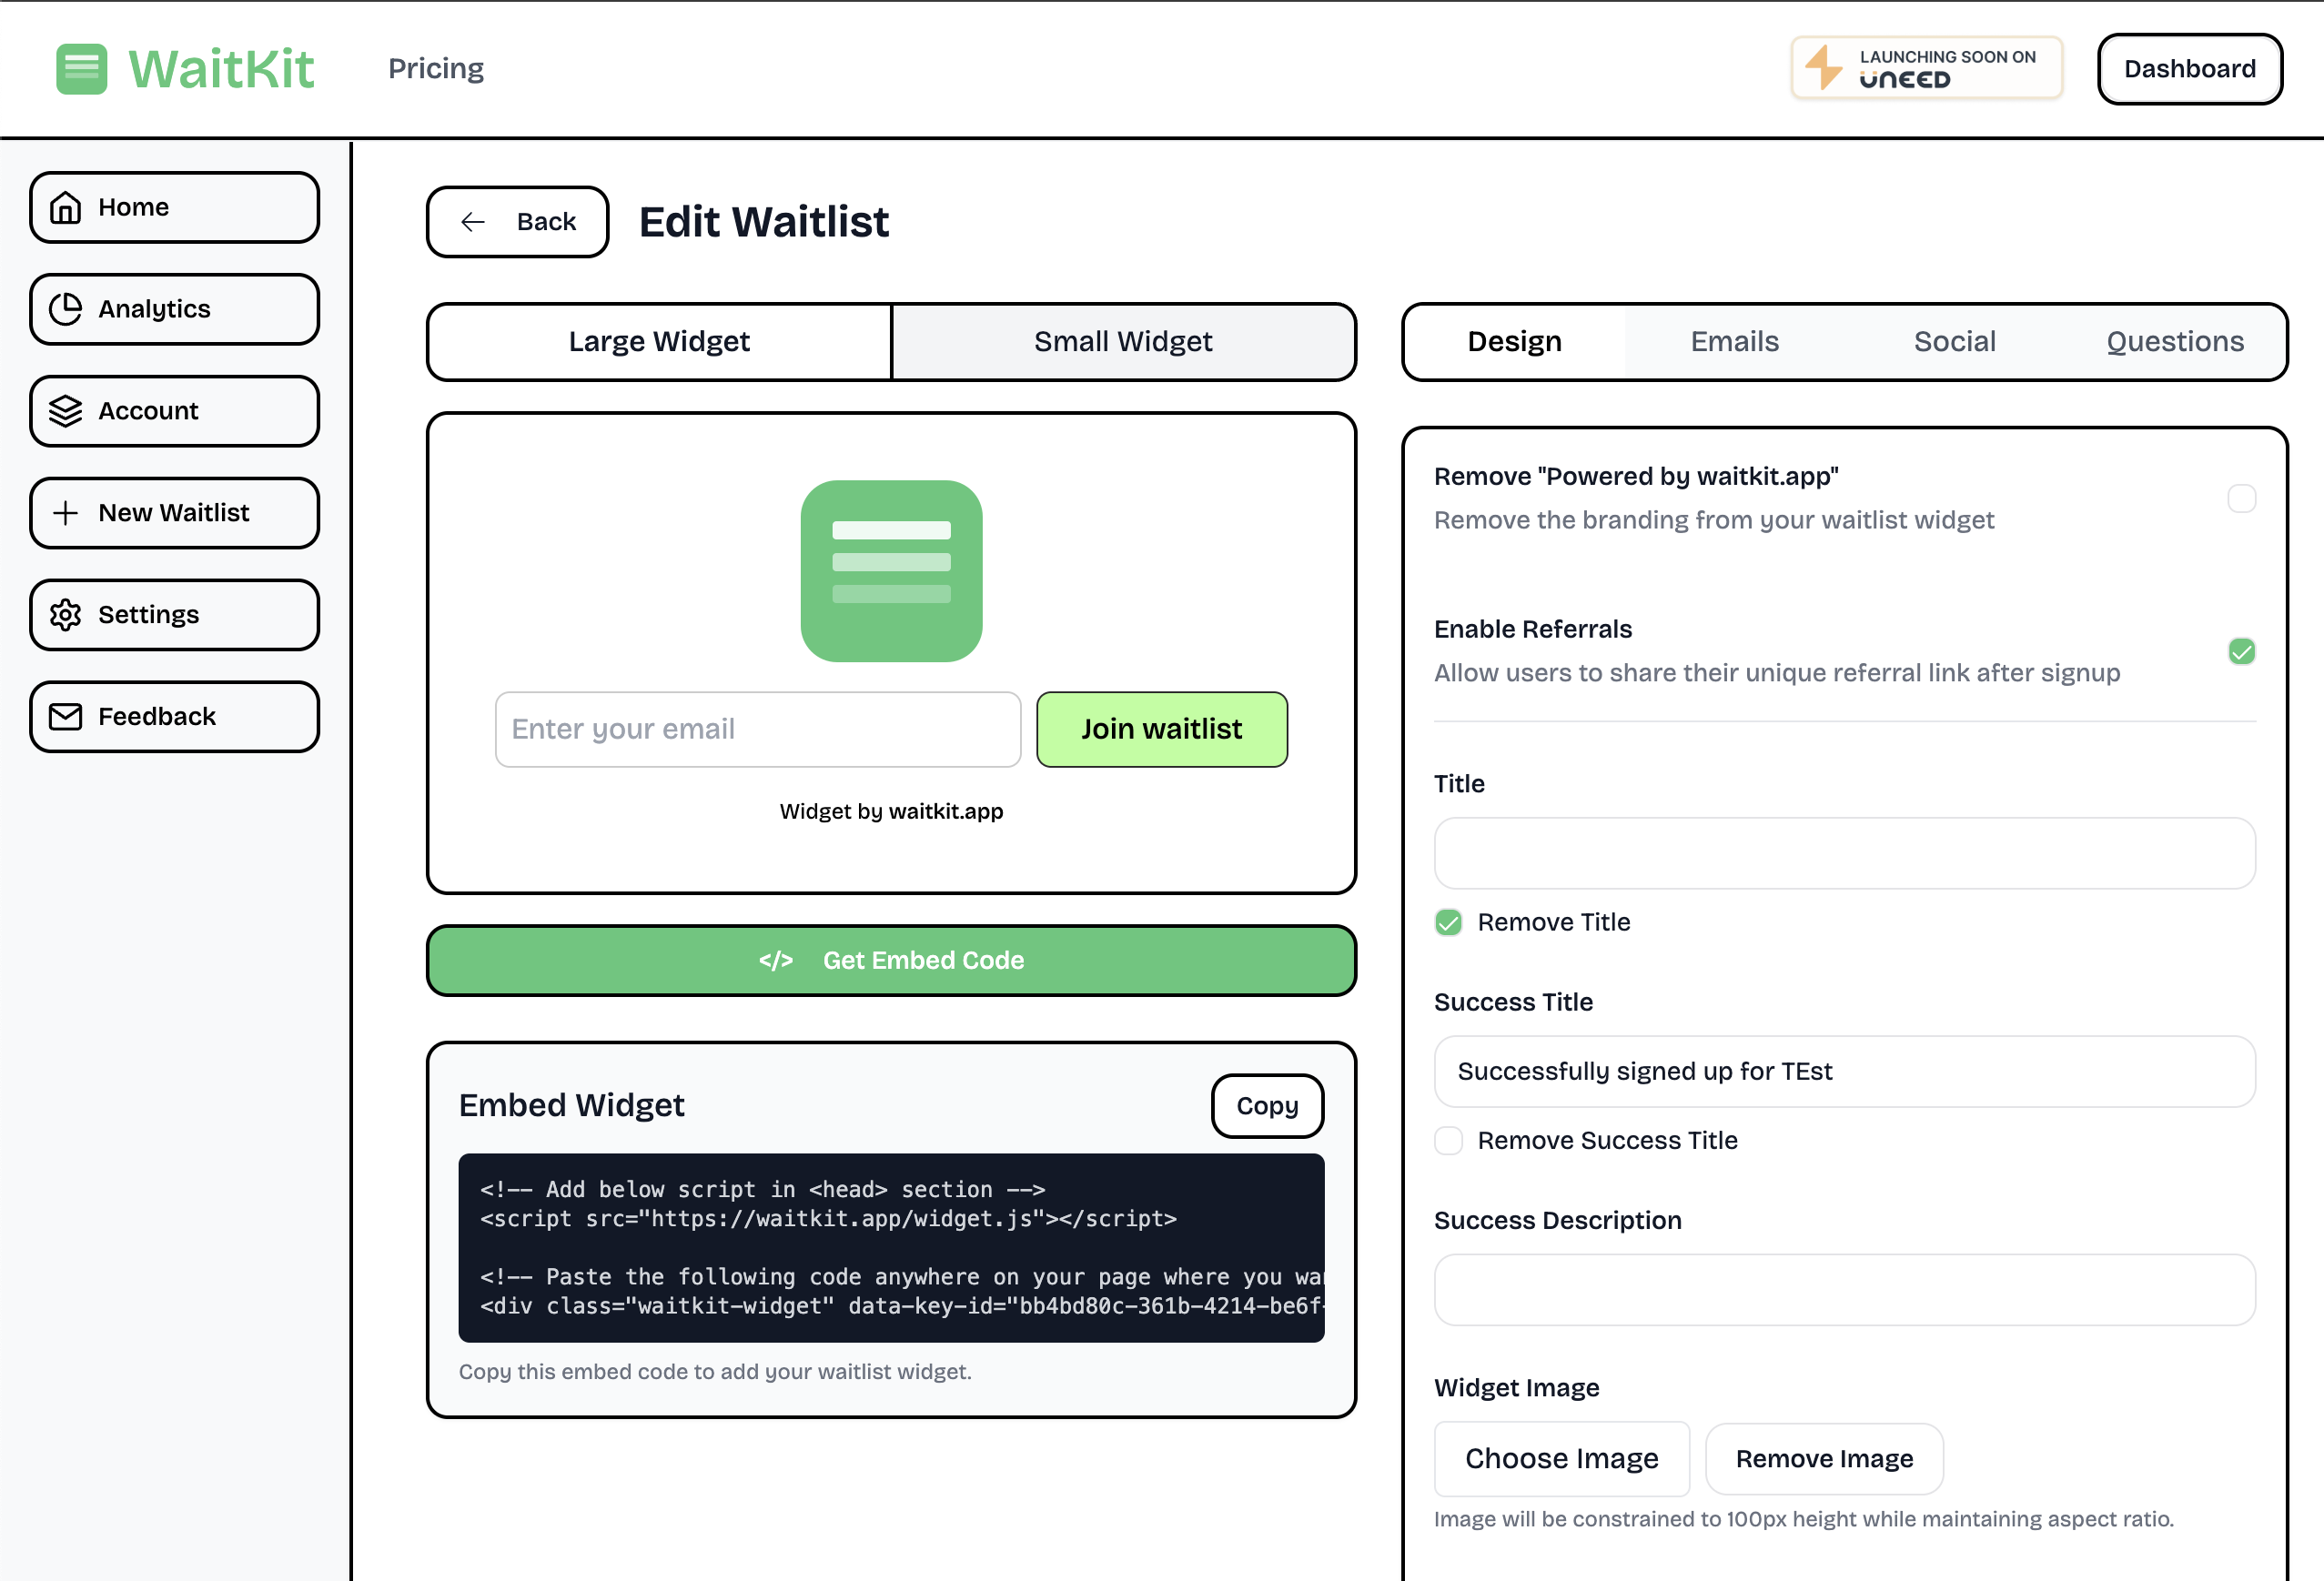
Task: Click the Settings gear icon
Action: point(66,615)
